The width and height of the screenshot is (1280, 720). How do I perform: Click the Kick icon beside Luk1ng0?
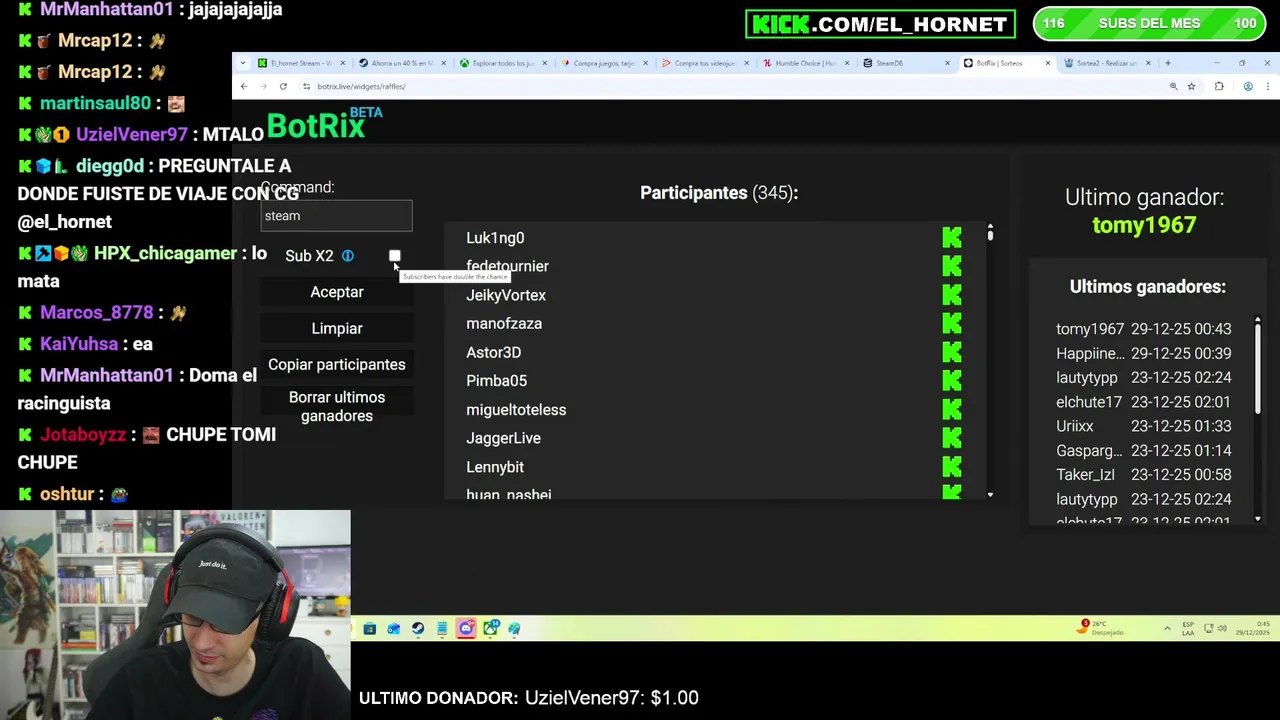click(x=952, y=238)
